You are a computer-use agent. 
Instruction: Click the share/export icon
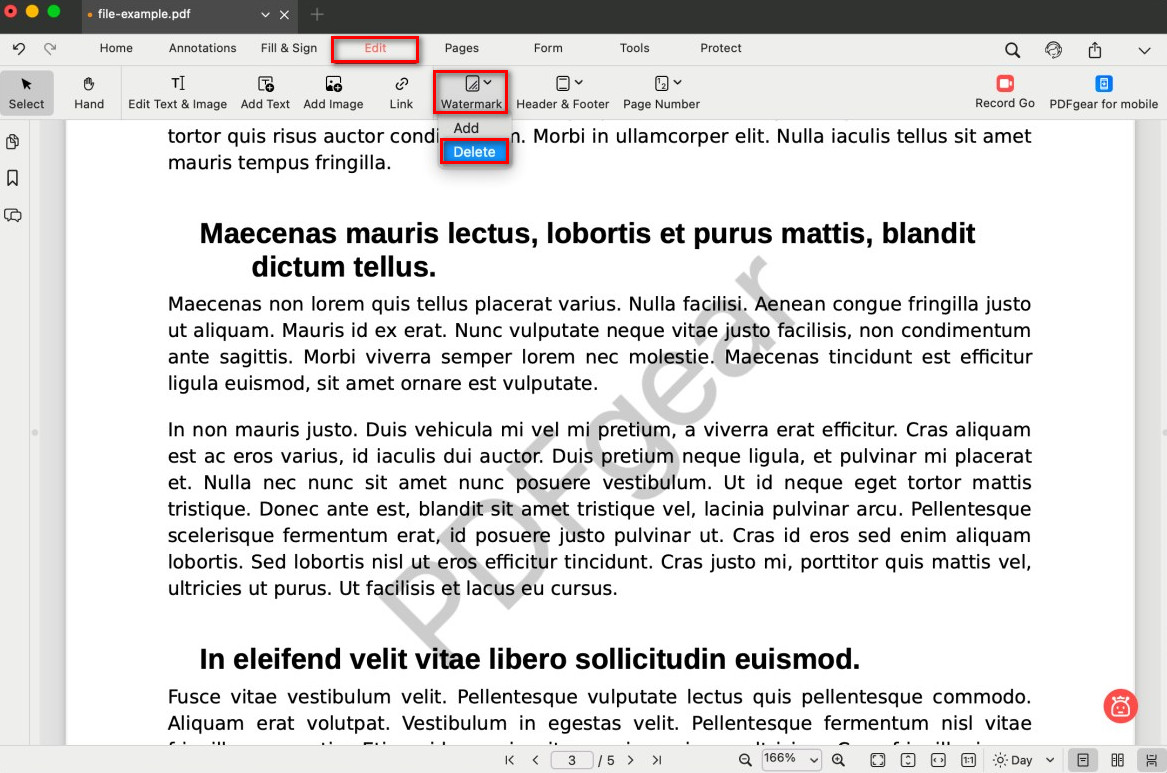click(x=1095, y=50)
